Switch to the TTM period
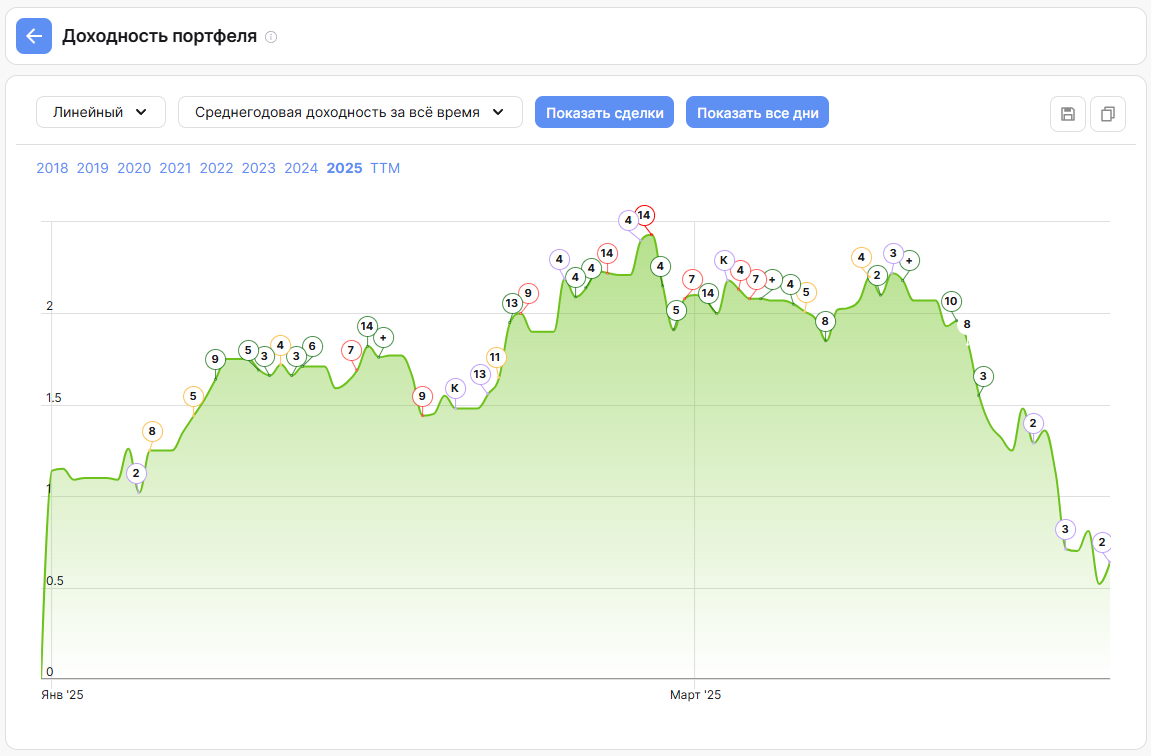Screen dimensions: 1151x756 385,168
